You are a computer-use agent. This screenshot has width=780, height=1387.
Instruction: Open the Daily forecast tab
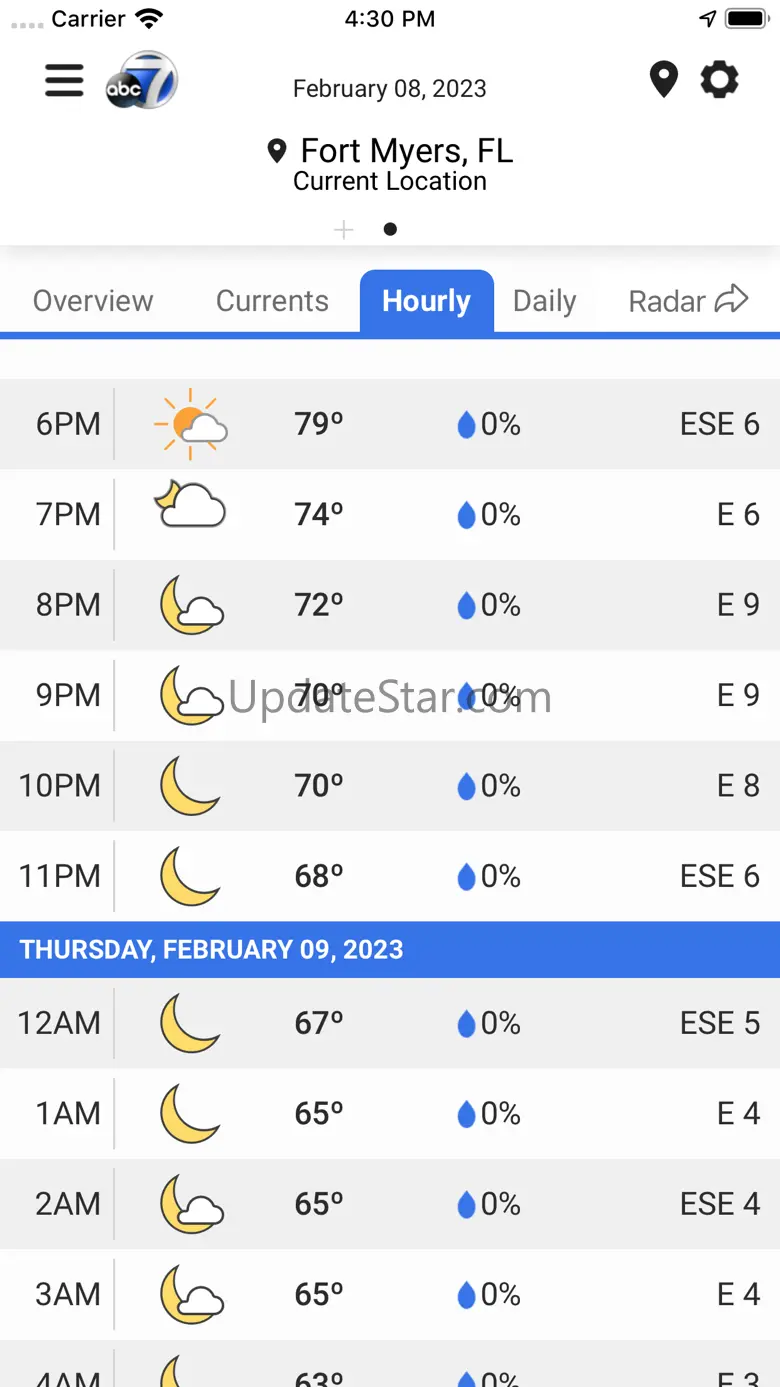pyautogui.click(x=544, y=301)
